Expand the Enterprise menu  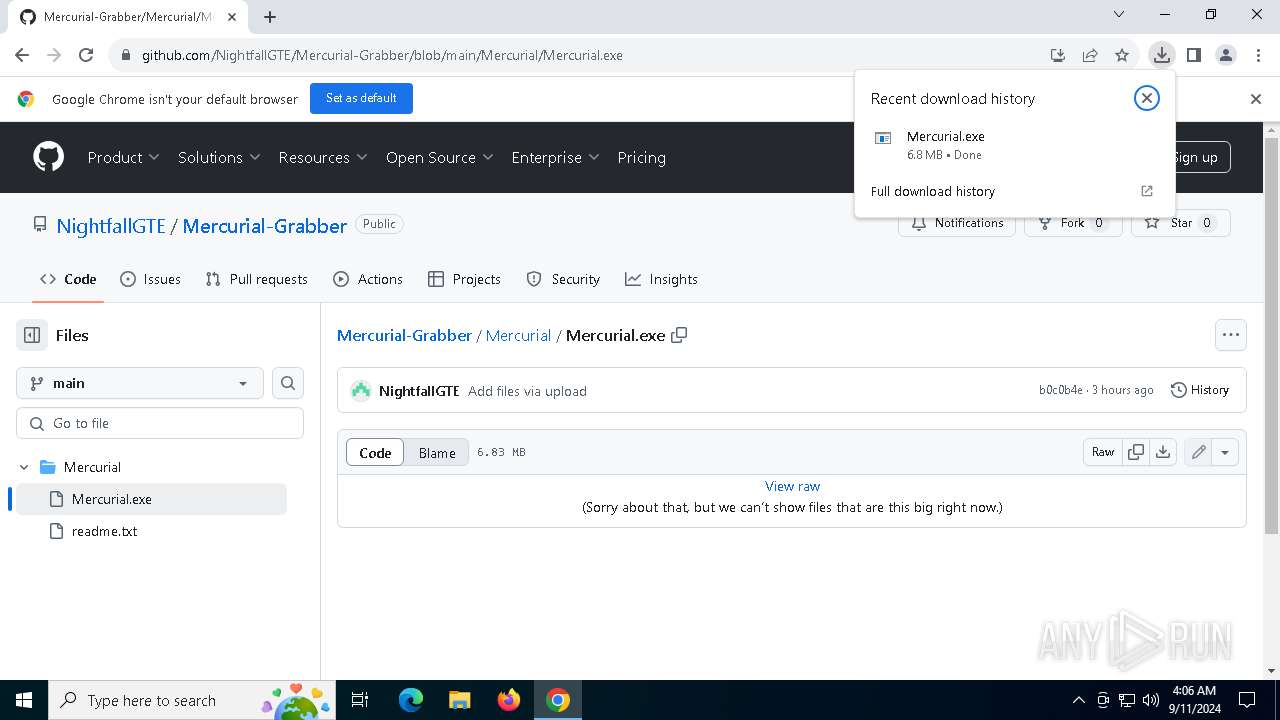(555, 157)
